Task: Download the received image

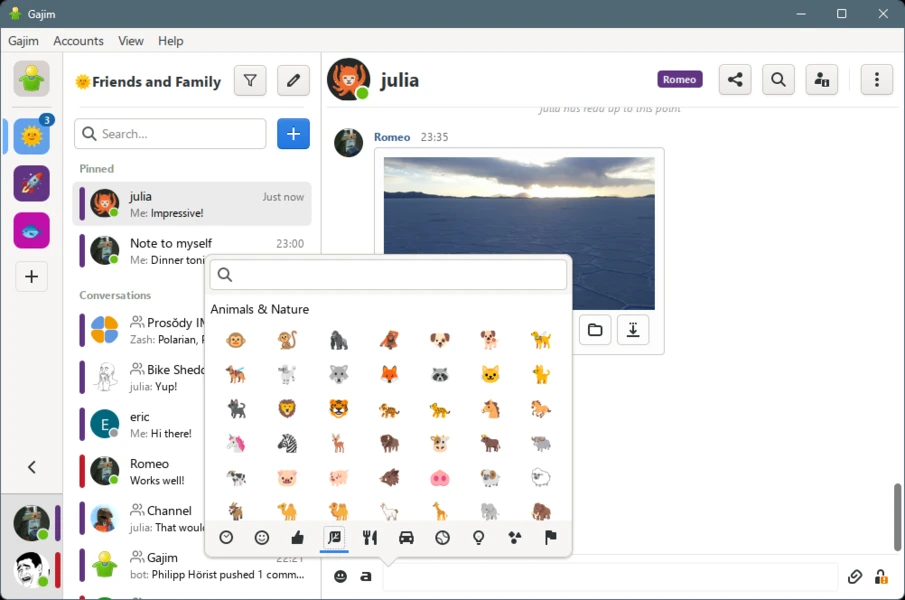Action: 633,330
